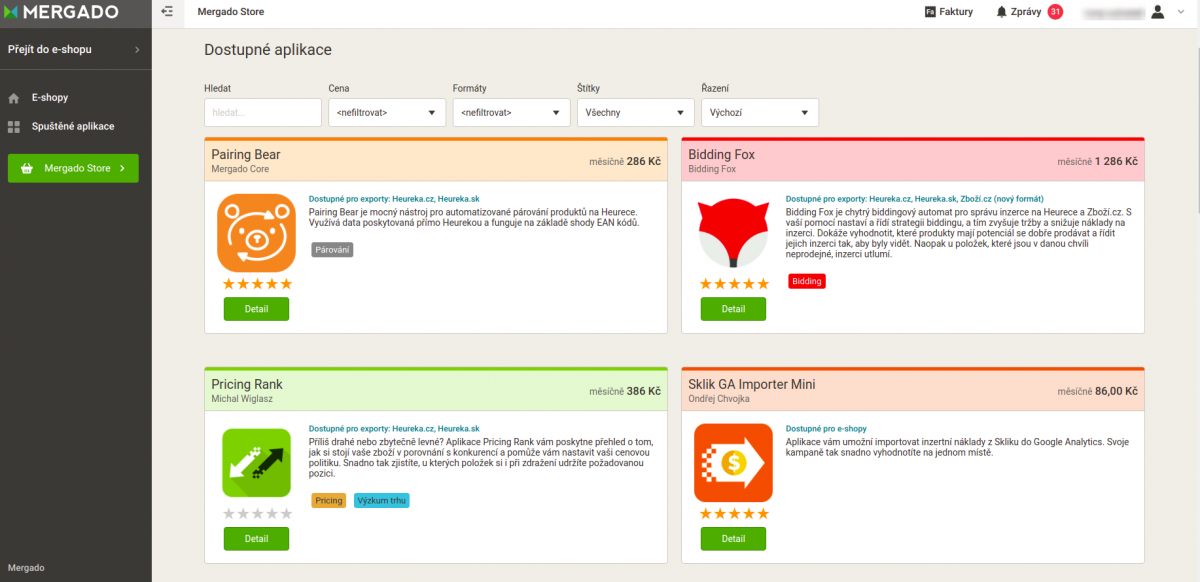Click the Faktury link in top bar
The width and height of the screenshot is (1200, 582).
956,12
